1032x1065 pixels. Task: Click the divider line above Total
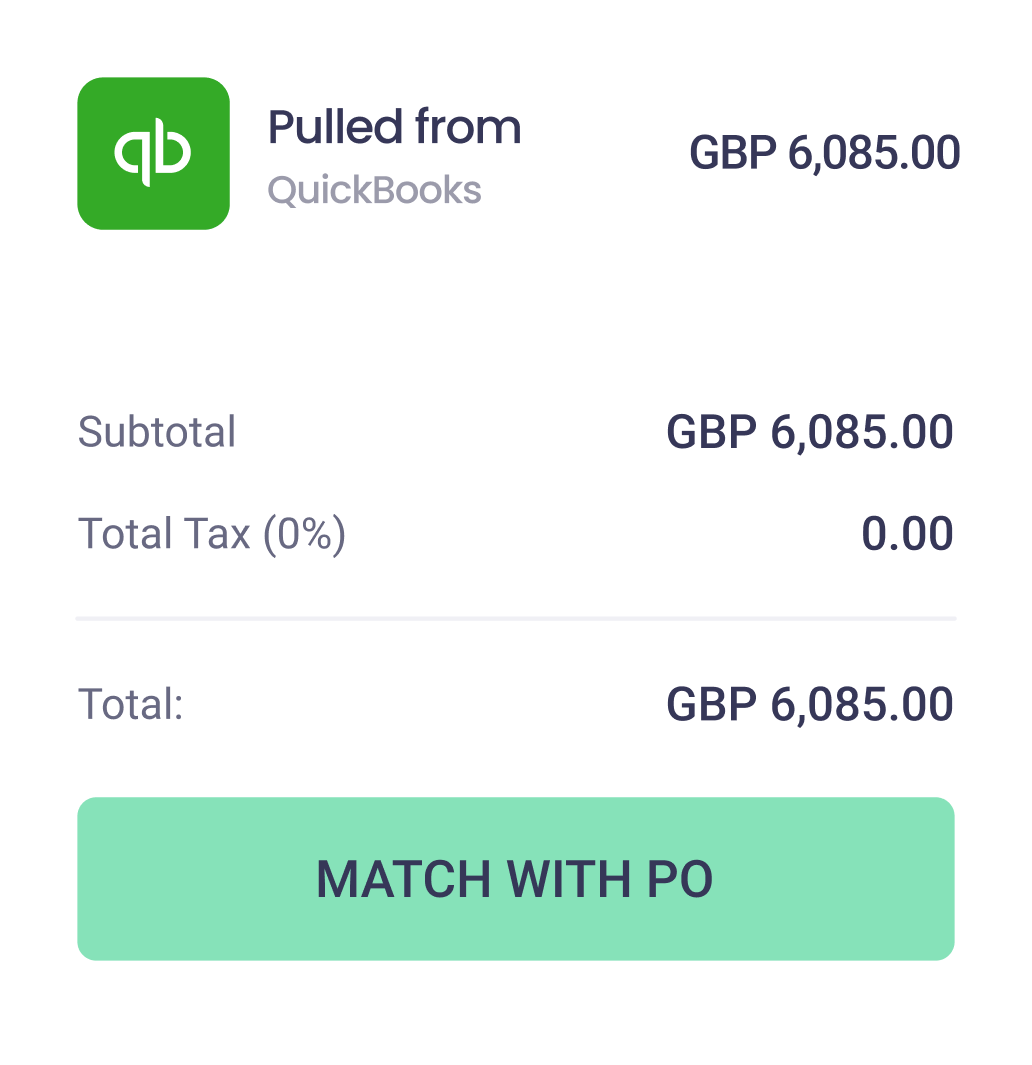516,619
